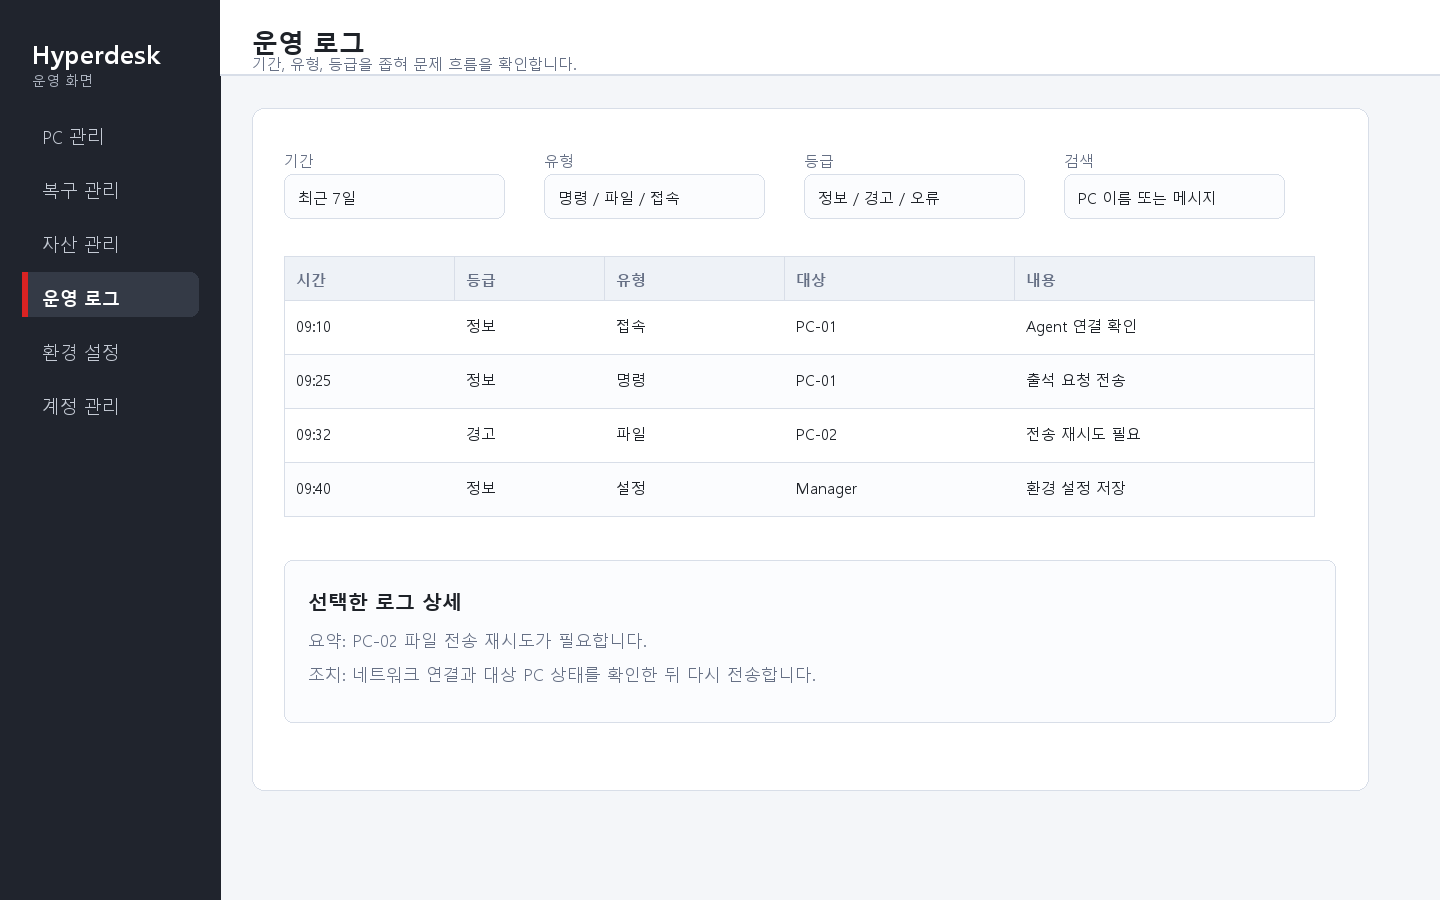
Task: Expand the 유형 filter 명령 / 파일 / 접속
Action: [654, 197]
